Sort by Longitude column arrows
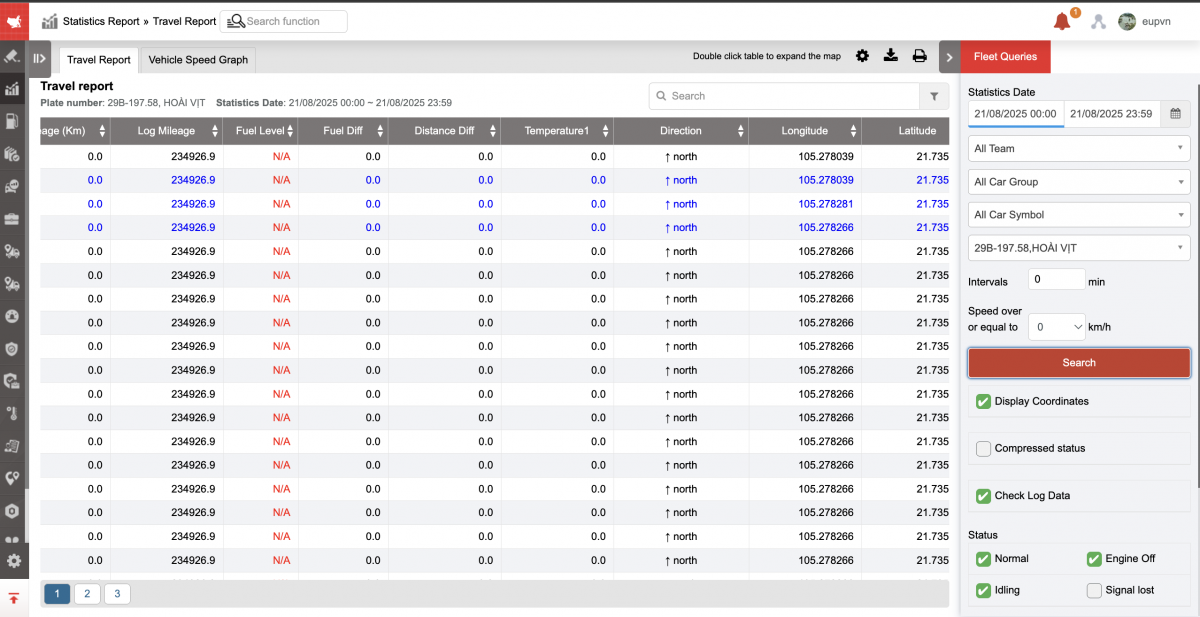Viewport: 1200px width, 617px height. tap(852, 131)
